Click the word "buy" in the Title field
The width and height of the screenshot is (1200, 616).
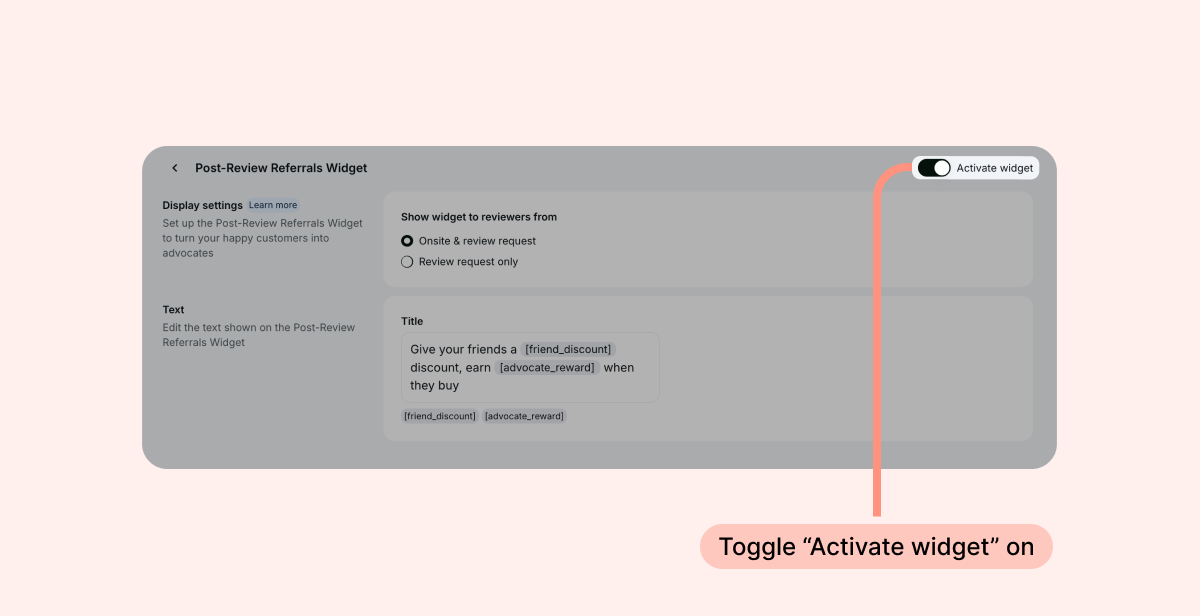pos(448,385)
